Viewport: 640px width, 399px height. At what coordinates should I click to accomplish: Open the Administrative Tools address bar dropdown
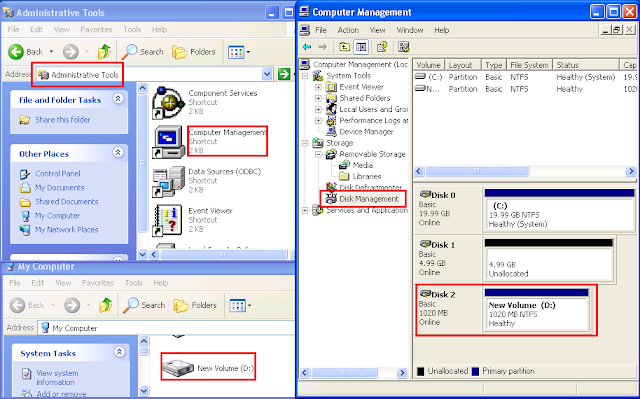pyautogui.click(x=267, y=74)
